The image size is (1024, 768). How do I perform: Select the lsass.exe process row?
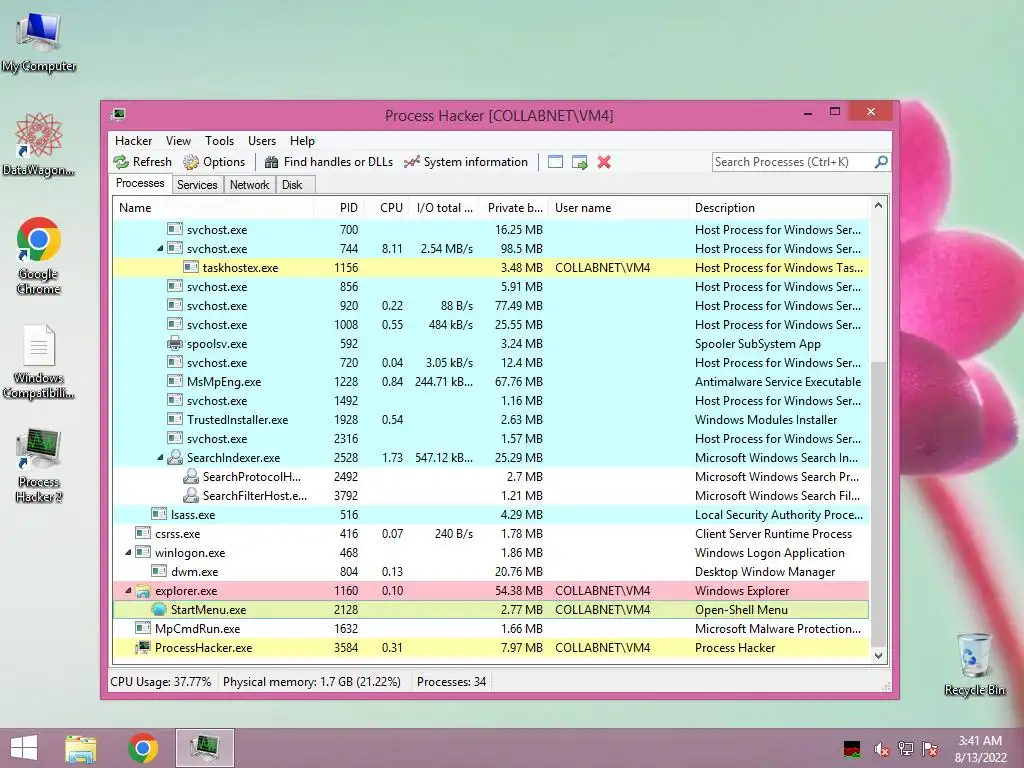(x=491, y=515)
